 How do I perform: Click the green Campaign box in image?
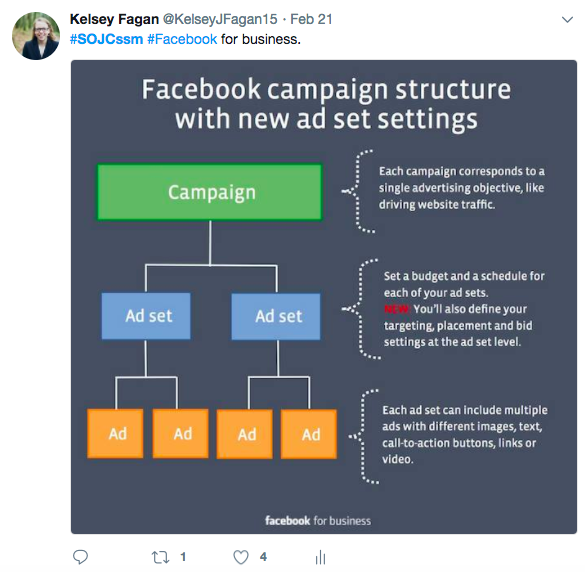210,192
